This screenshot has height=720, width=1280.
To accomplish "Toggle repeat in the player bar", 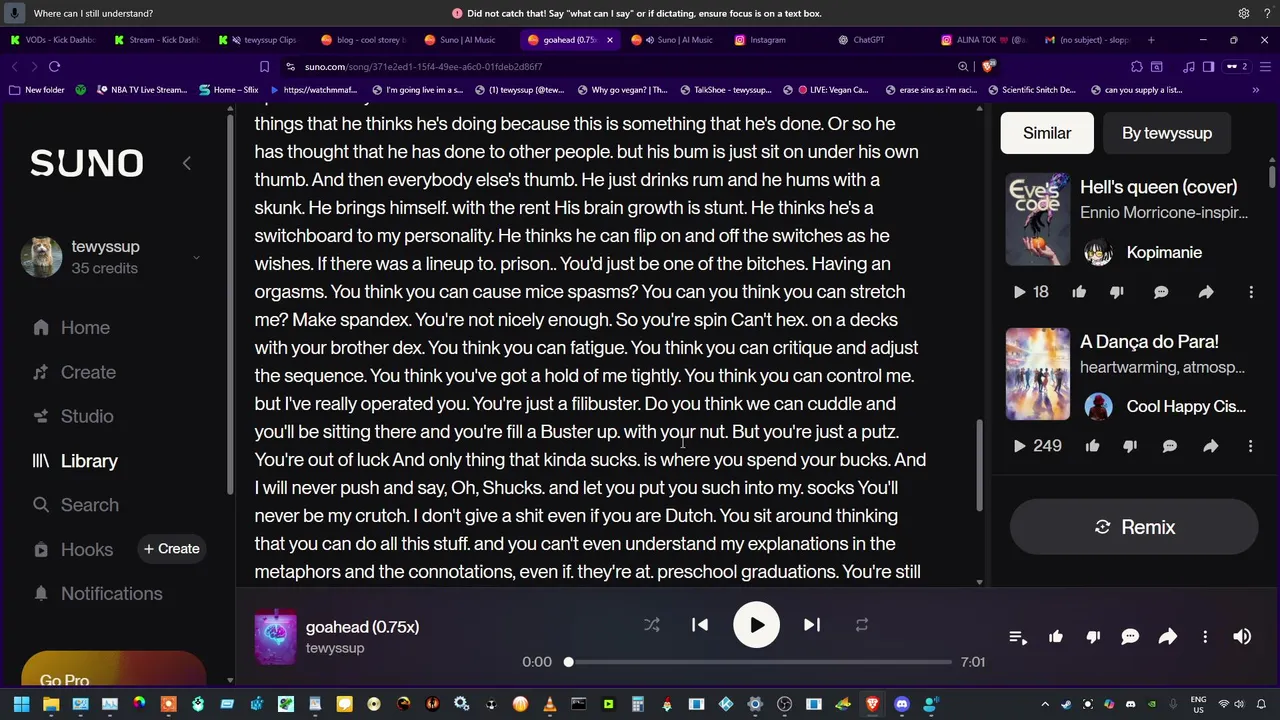I will (x=861, y=625).
